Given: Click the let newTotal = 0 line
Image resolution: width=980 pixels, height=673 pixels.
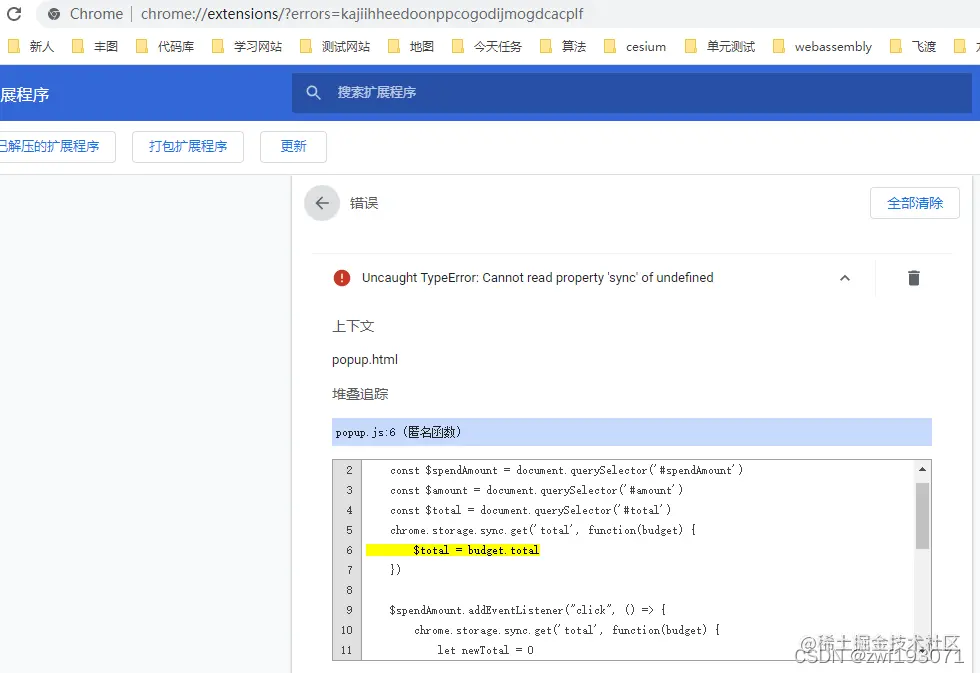Looking at the screenshot, I should coord(486,650).
